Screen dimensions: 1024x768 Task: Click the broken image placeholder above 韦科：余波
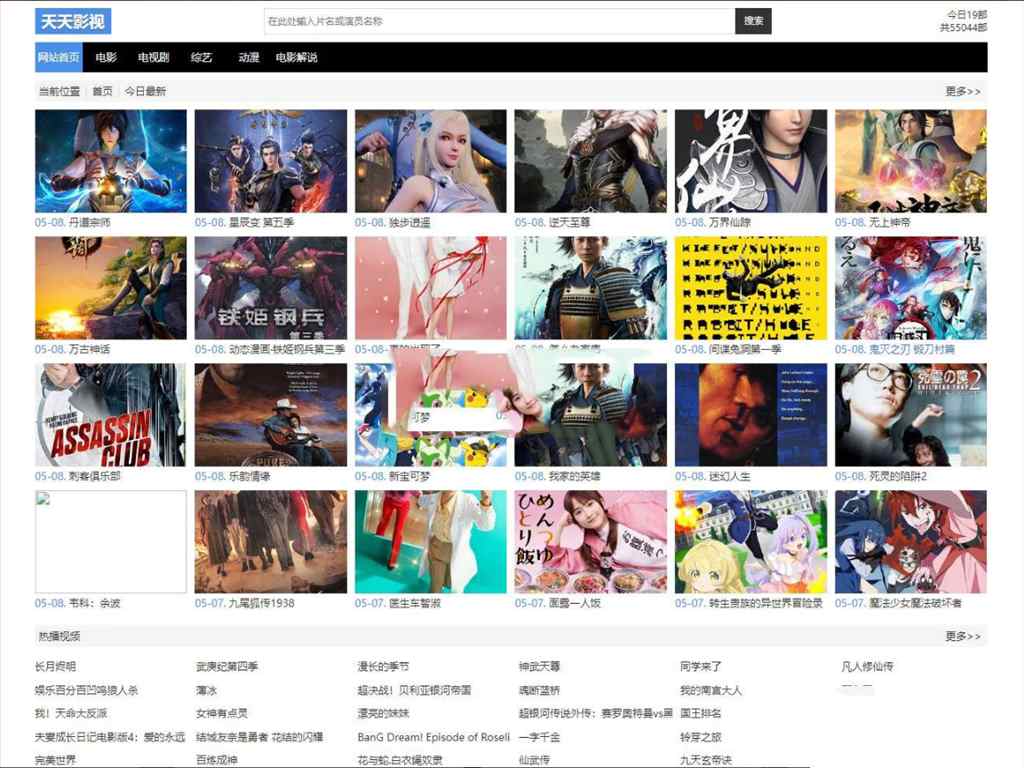point(110,542)
